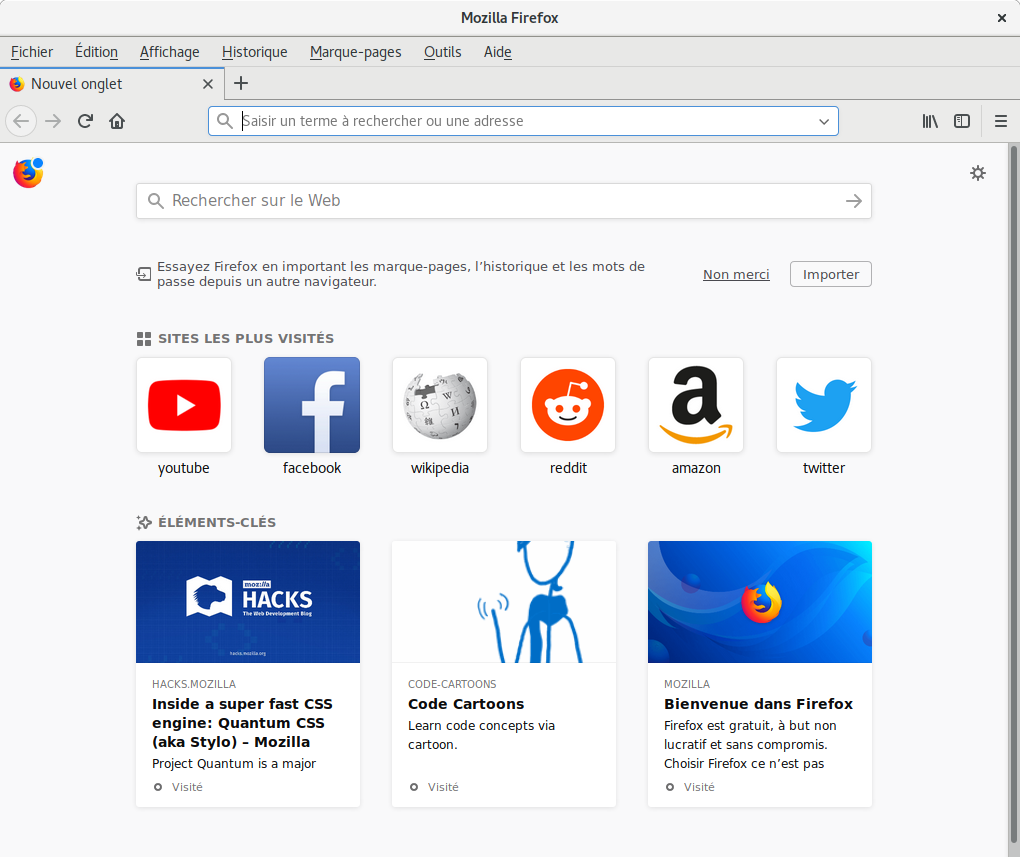Open the Outils menu

tap(442, 52)
